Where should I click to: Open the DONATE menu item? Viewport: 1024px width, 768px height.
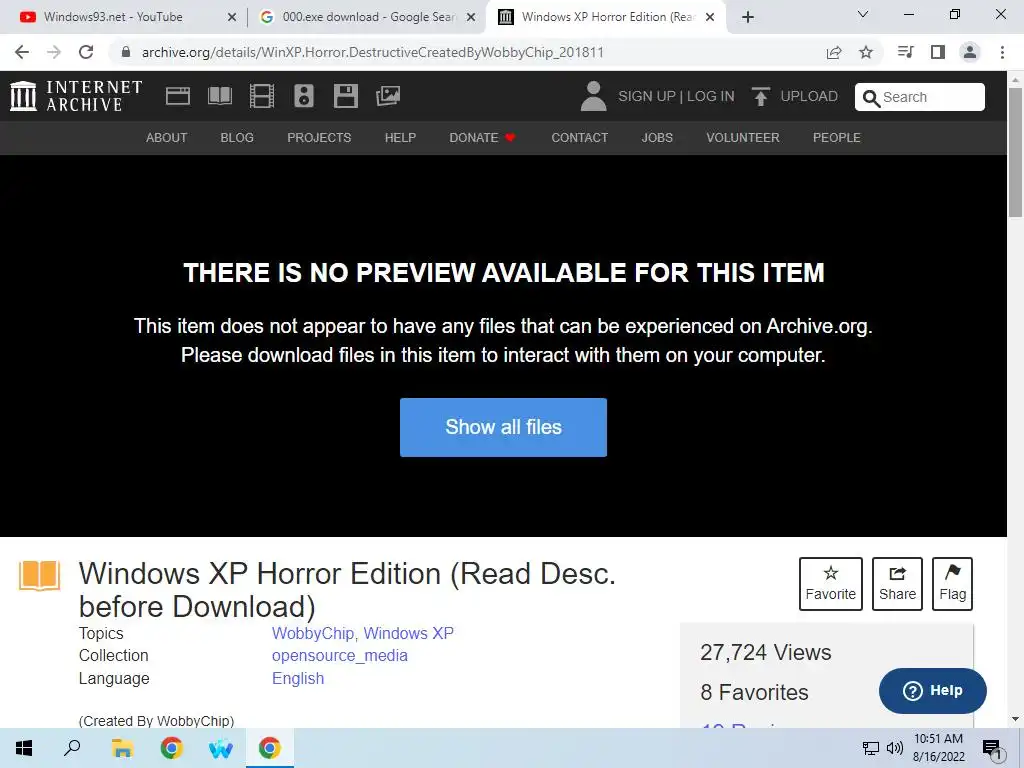tap(482, 138)
